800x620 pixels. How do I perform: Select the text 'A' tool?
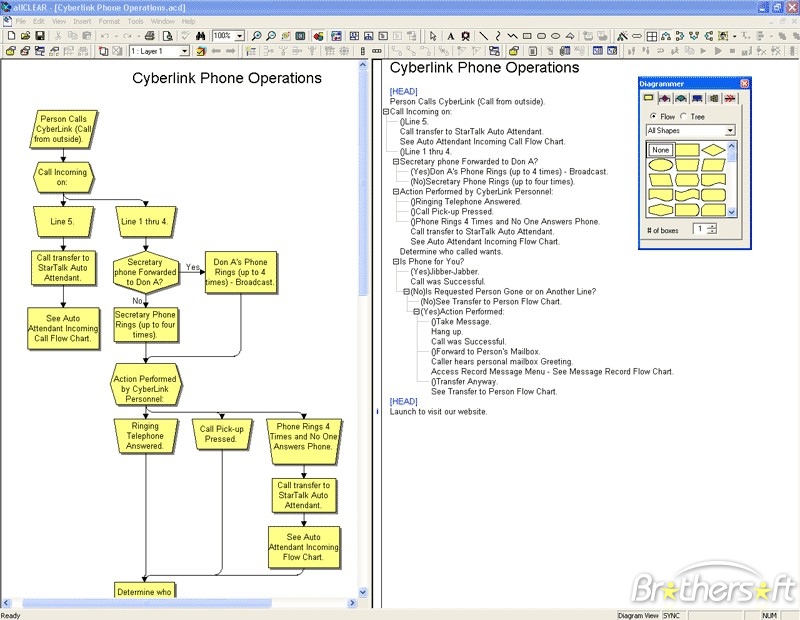click(450, 36)
